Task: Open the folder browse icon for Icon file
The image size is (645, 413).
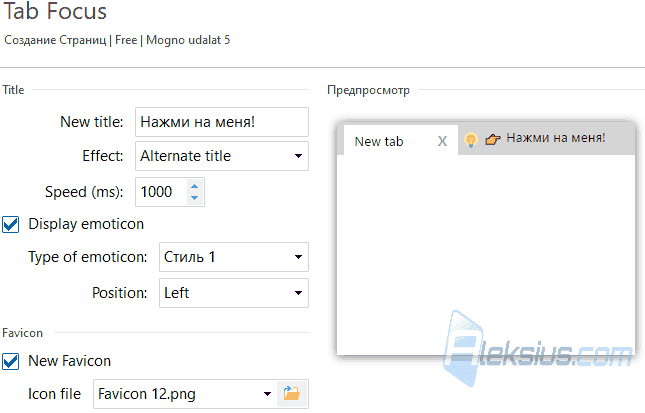Action: 292,394
